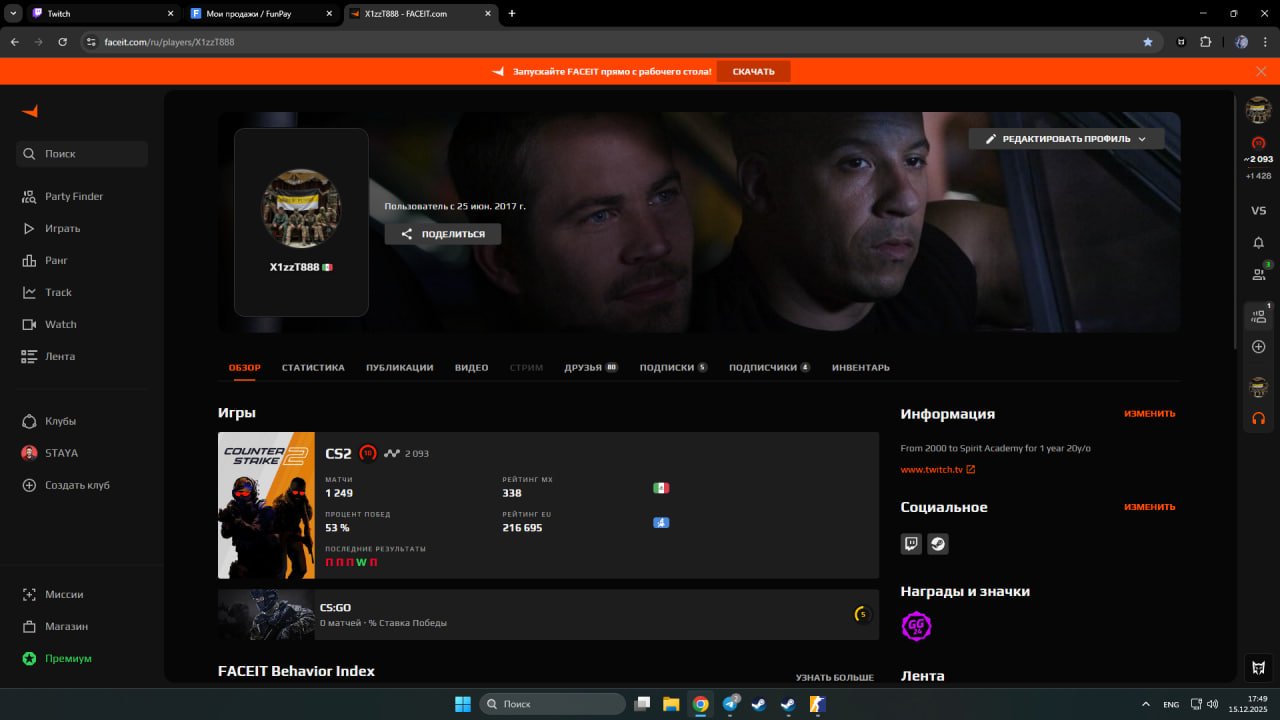Open the www.twitch.tv link under Информация
Screen dimensions: 1280x720
(931, 468)
